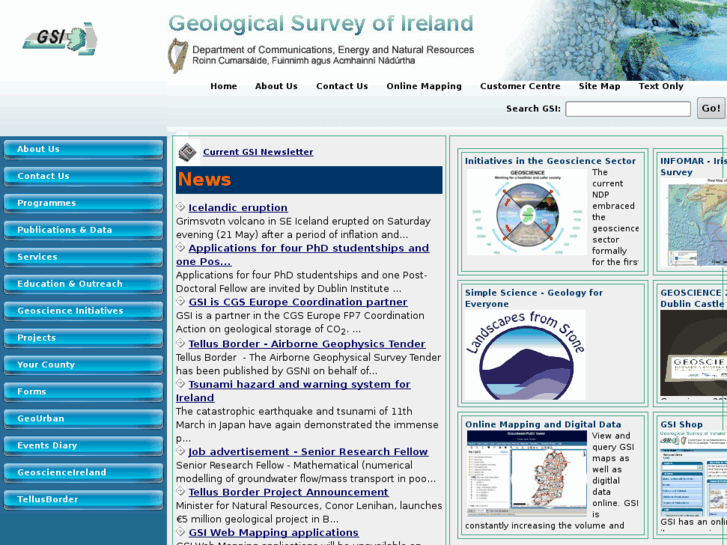Open TellusBorder in the sidebar

[83, 499]
